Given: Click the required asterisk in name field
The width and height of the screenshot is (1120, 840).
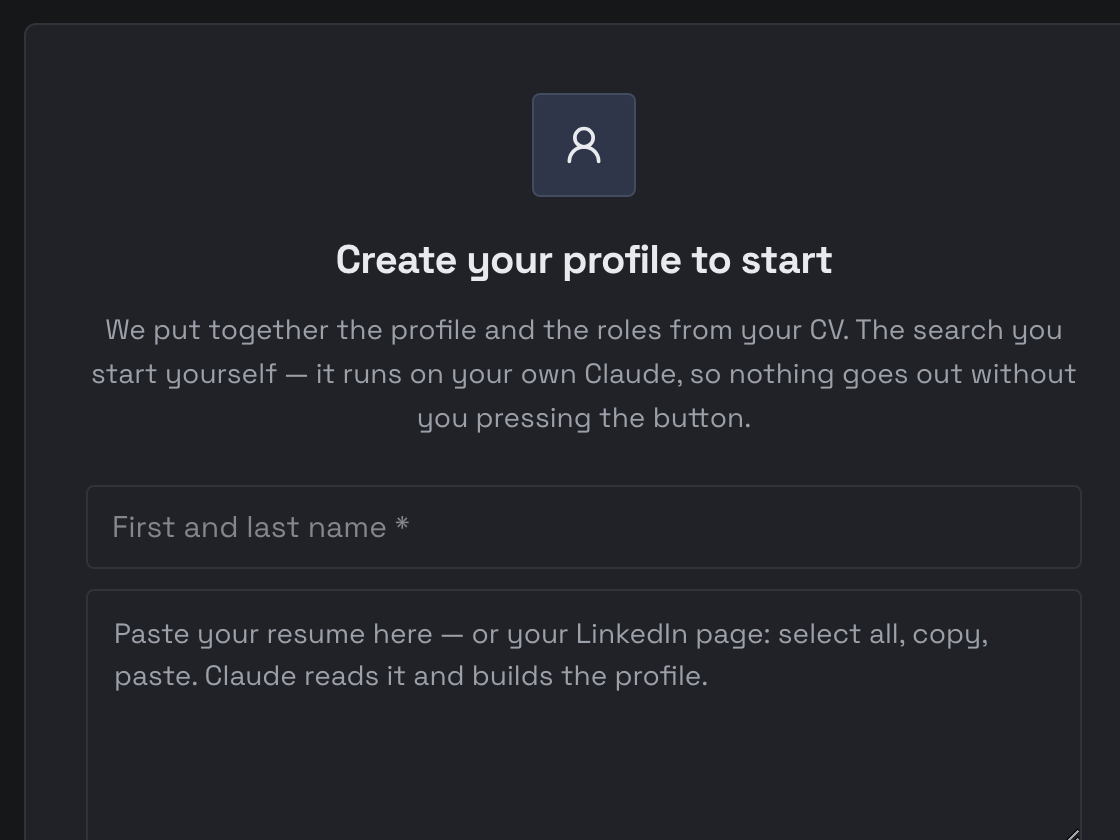Looking at the screenshot, I should (x=401, y=525).
